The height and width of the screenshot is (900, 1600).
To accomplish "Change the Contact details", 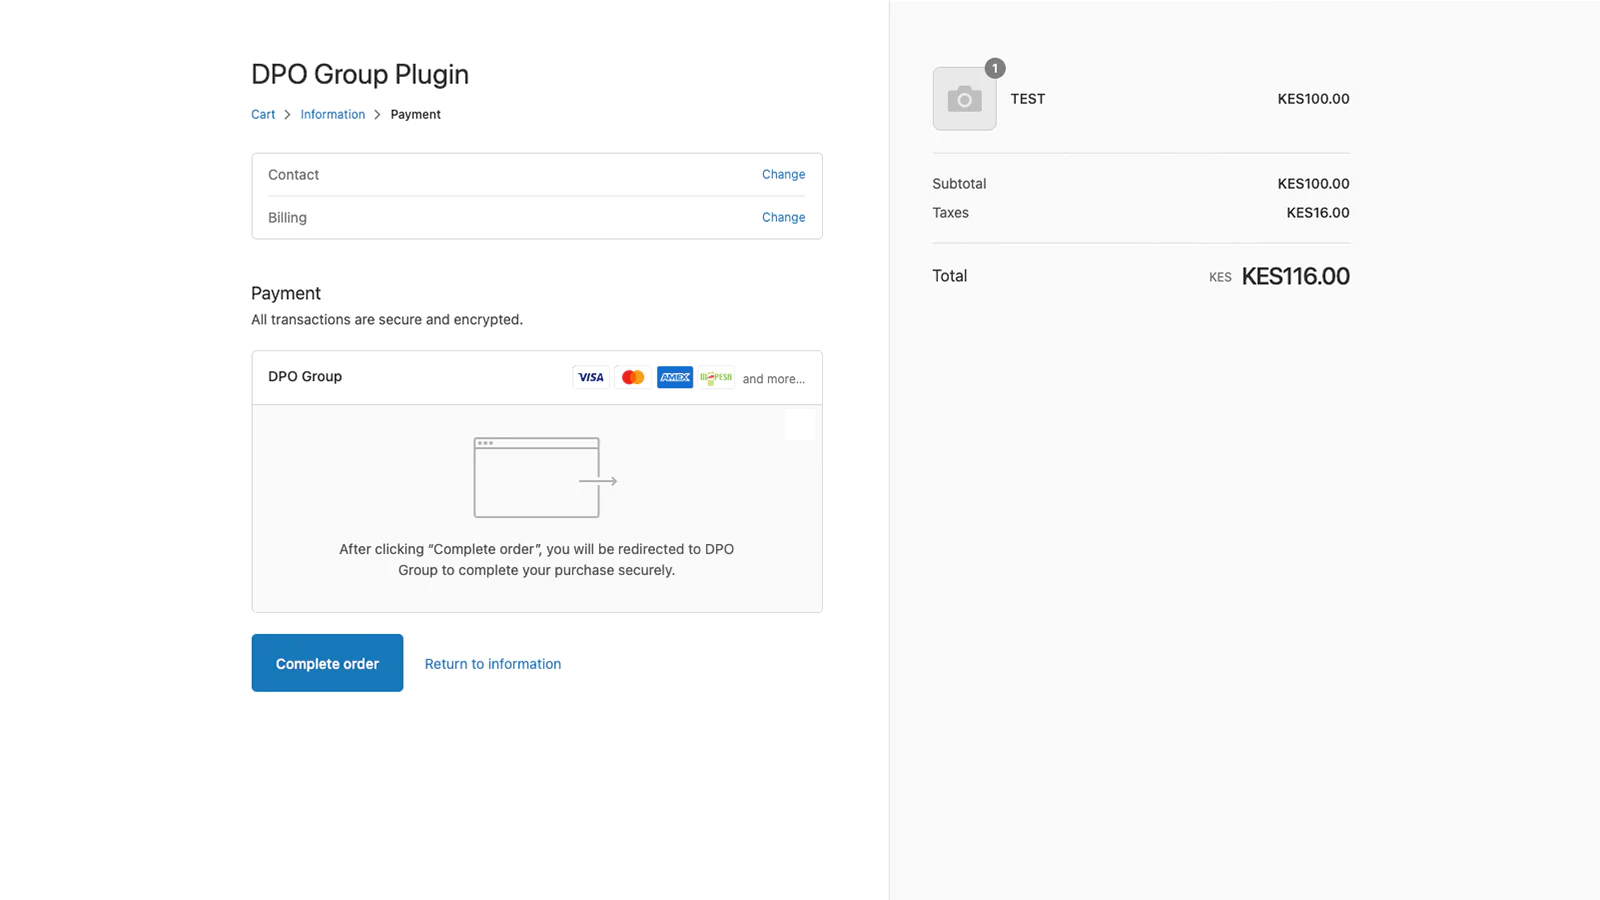I will (x=783, y=174).
